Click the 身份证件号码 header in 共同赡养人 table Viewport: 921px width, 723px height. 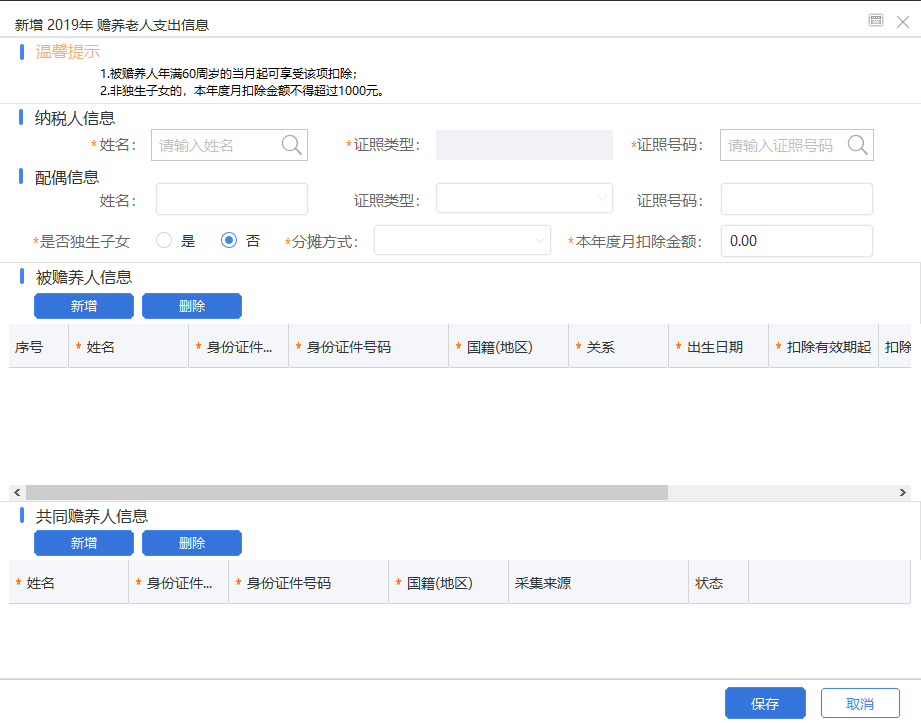click(308, 583)
